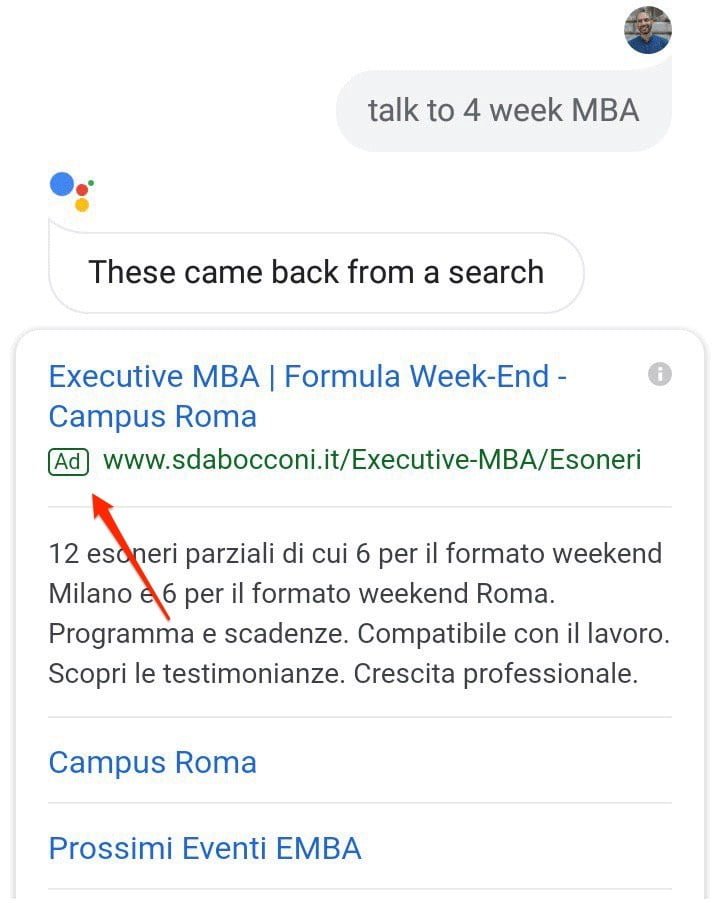Click the green "Ad" badge
The image size is (720, 903).
(x=69, y=461)
